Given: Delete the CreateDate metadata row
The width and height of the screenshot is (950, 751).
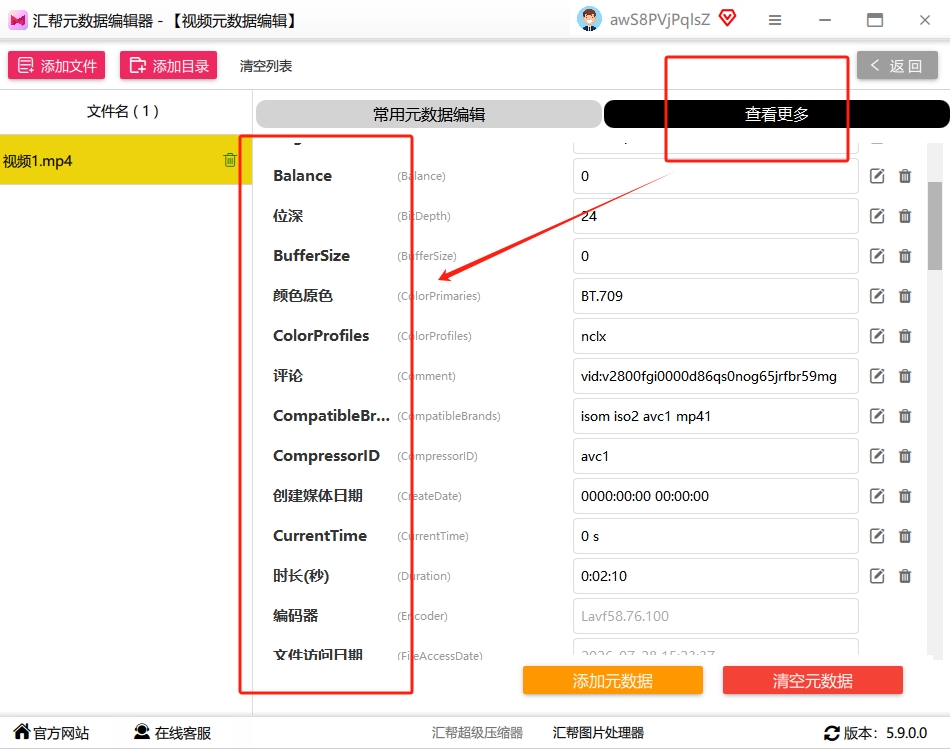Looking at the screenshot, I should 905,496.
